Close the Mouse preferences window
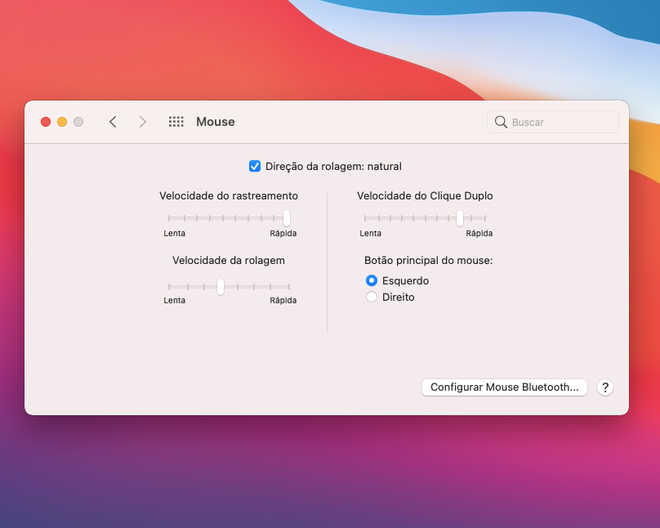 pyautogui.click(x=46, y=122)
